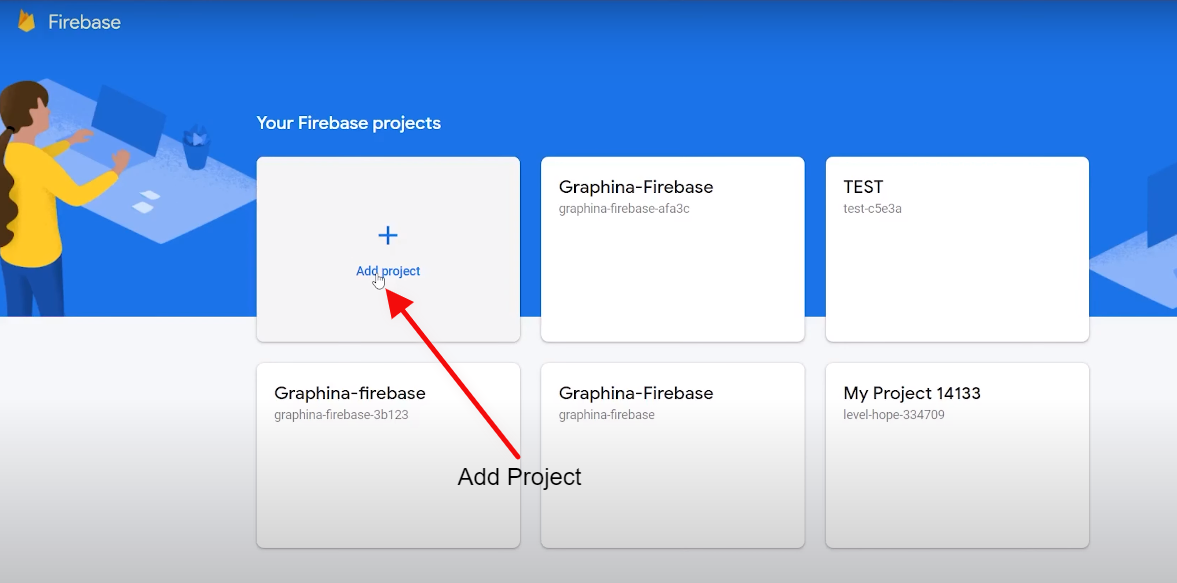Click the plus icon to add project
This screenshot has width=1177, height=583.
pos(388,236)
